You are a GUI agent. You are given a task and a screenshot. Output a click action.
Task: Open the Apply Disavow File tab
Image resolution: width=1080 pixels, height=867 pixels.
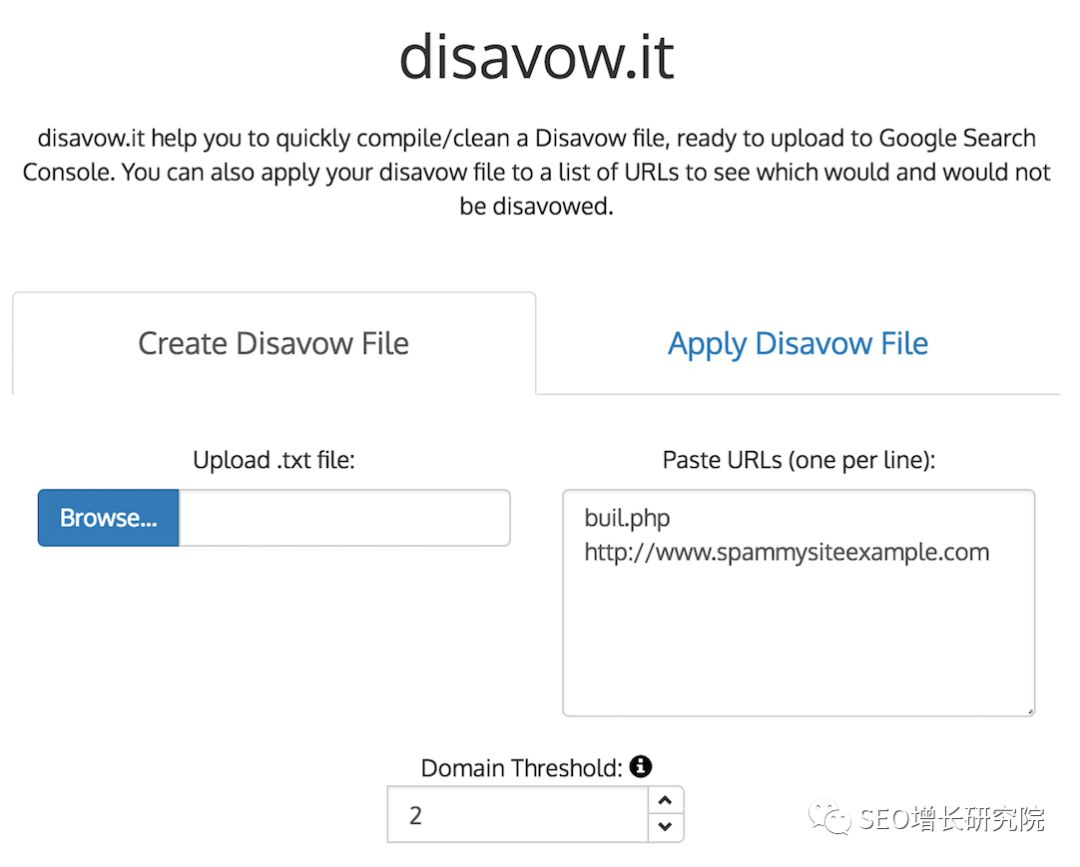click(x=798, y=343)
